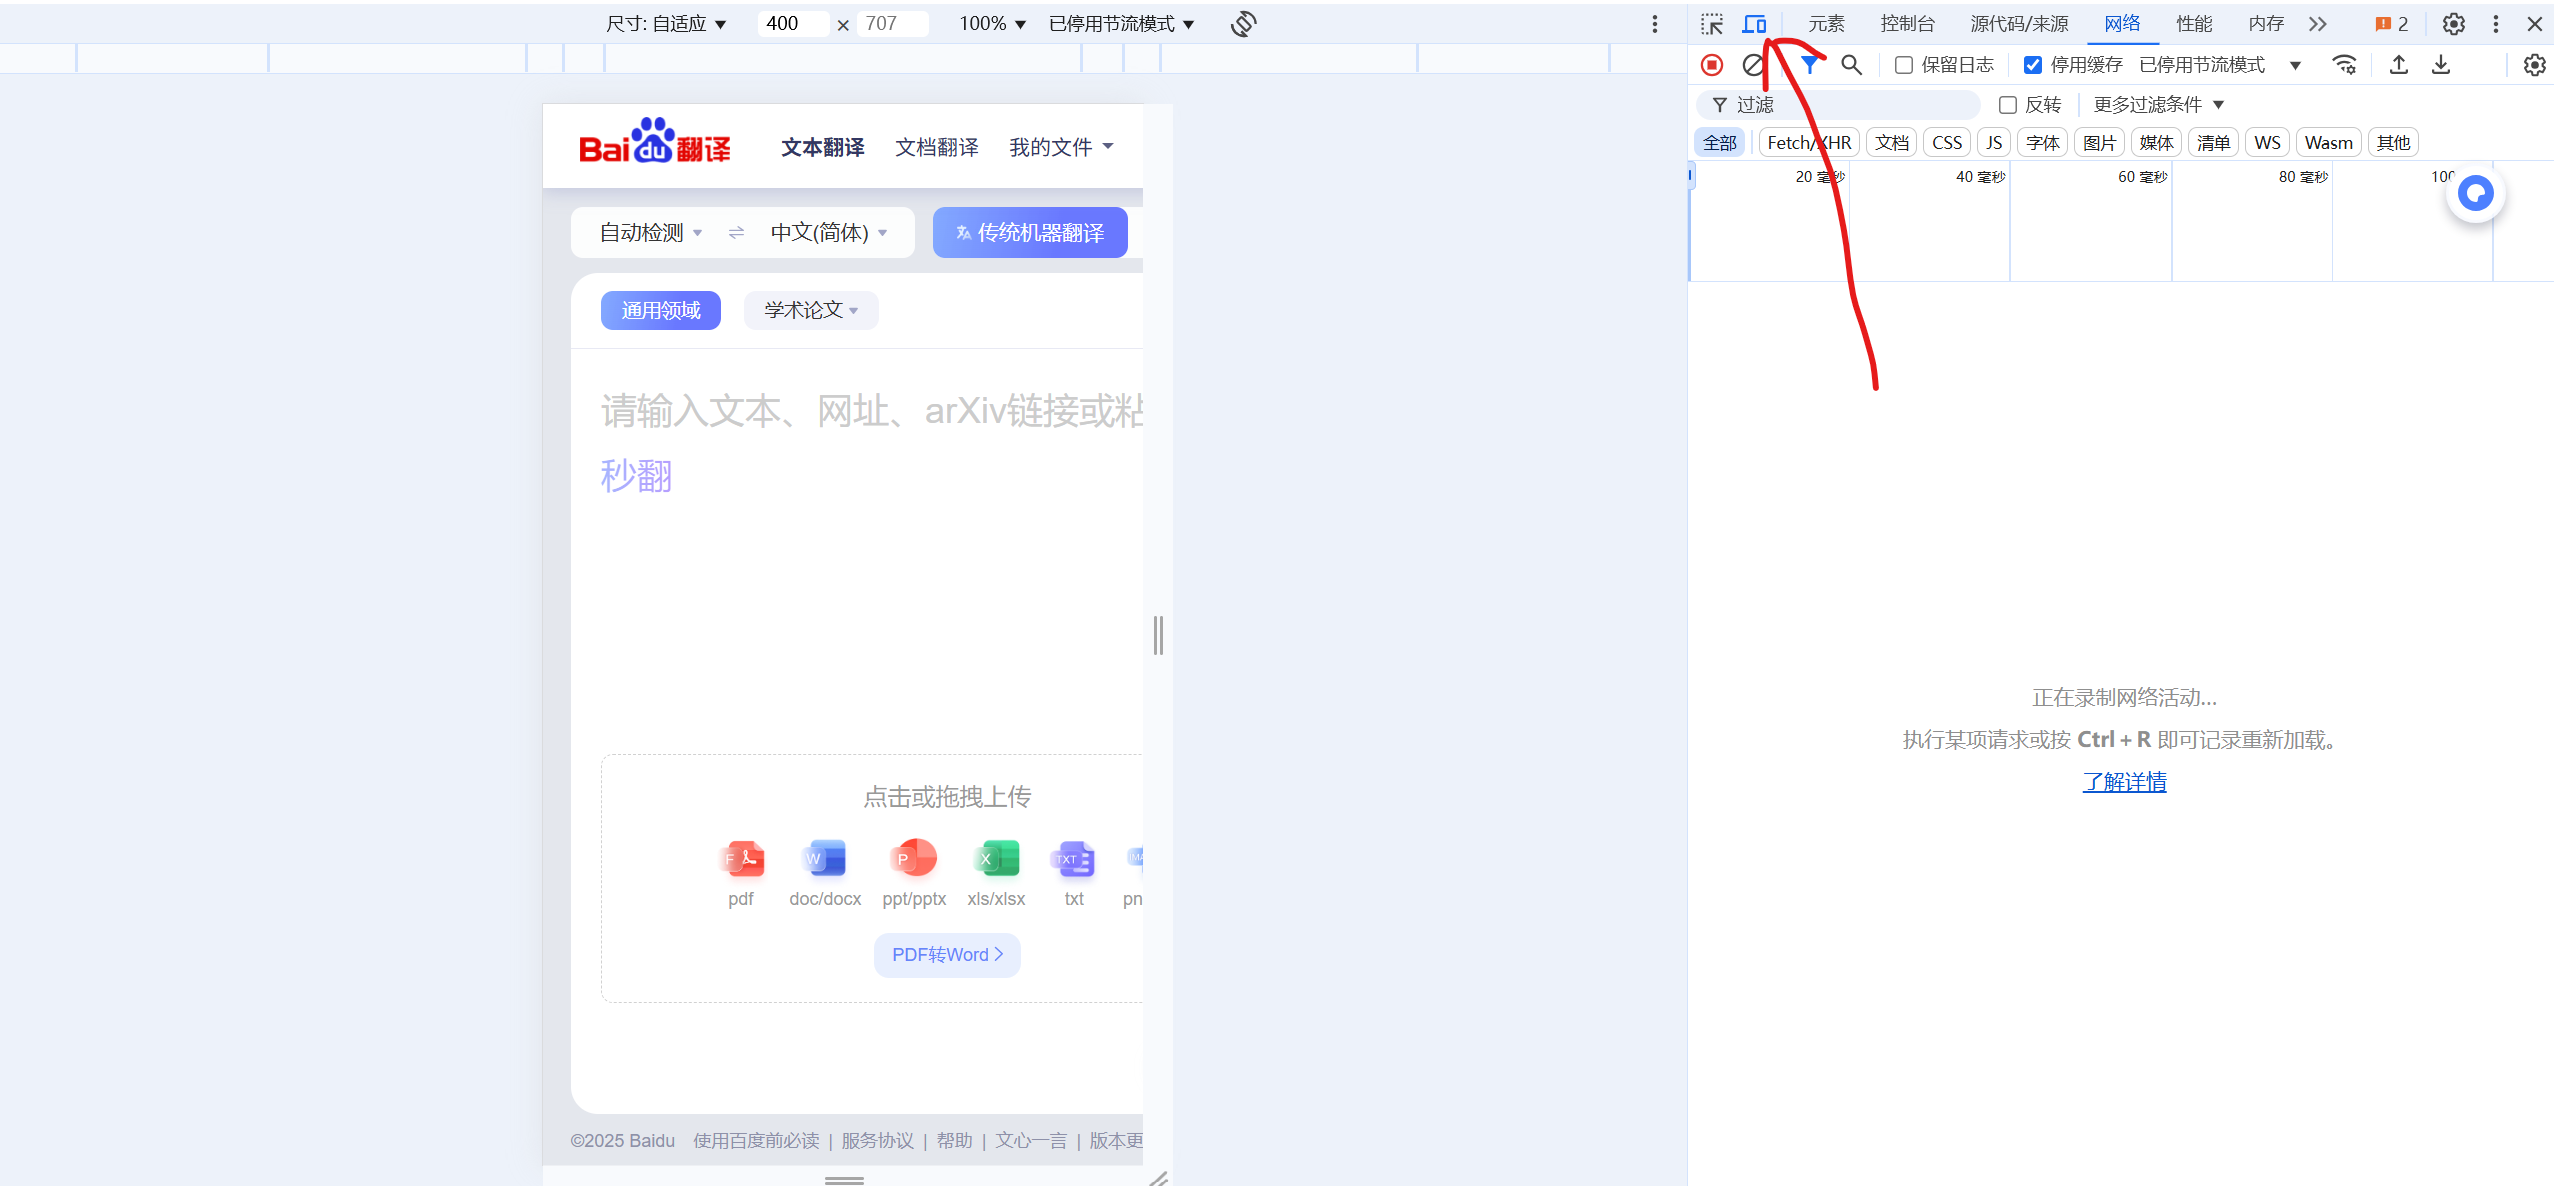Click the 了解详情 link

click(x=2124, y=782)
